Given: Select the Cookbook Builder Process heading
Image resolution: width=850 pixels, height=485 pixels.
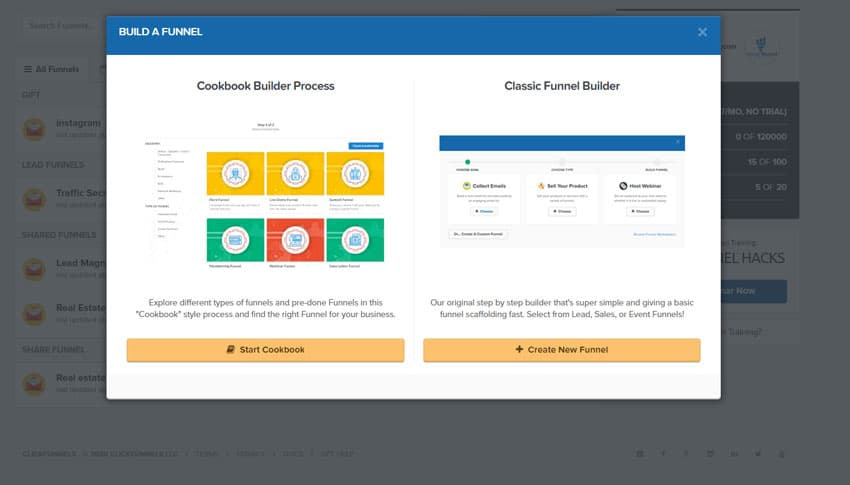Looking at the screenshot, I should click(266, 86).
